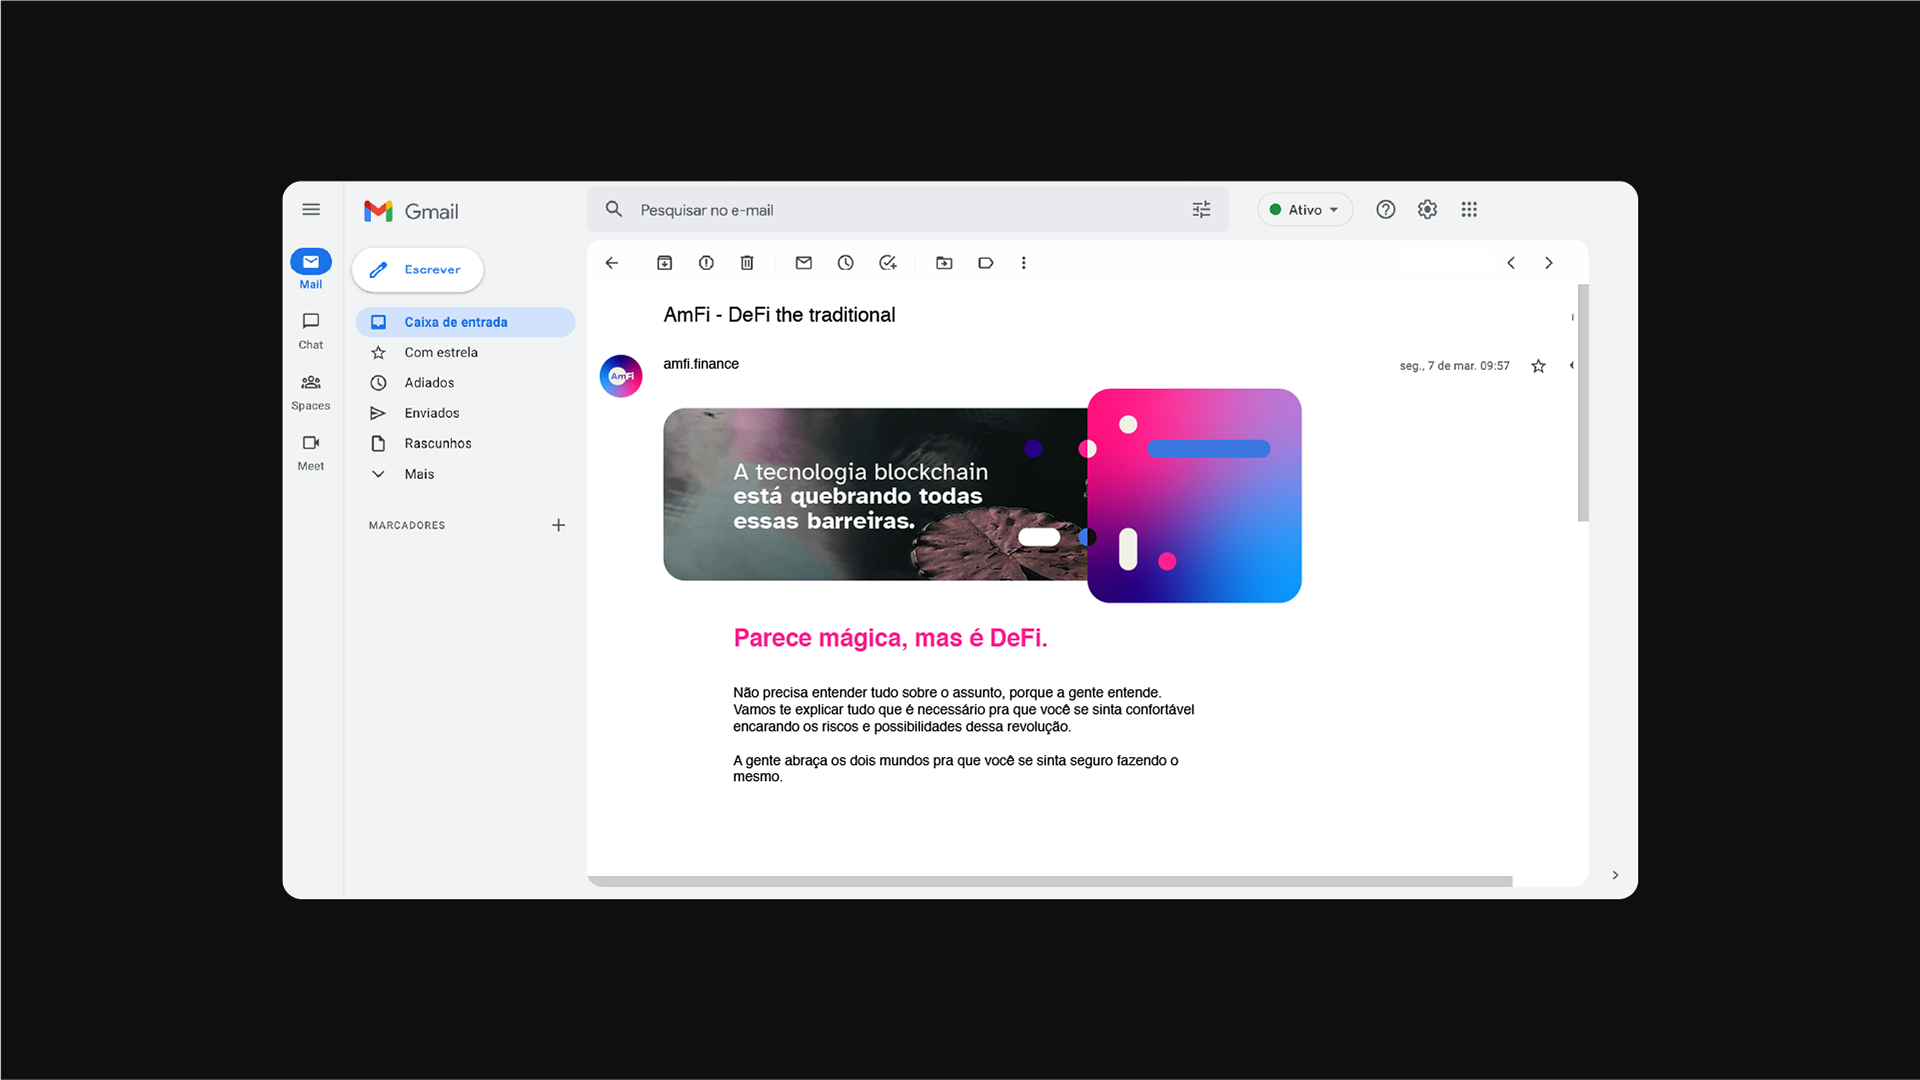Viewport: 1920px width, 1080px height.
Task: Move the email to a folder
Action: coord(944,263)
